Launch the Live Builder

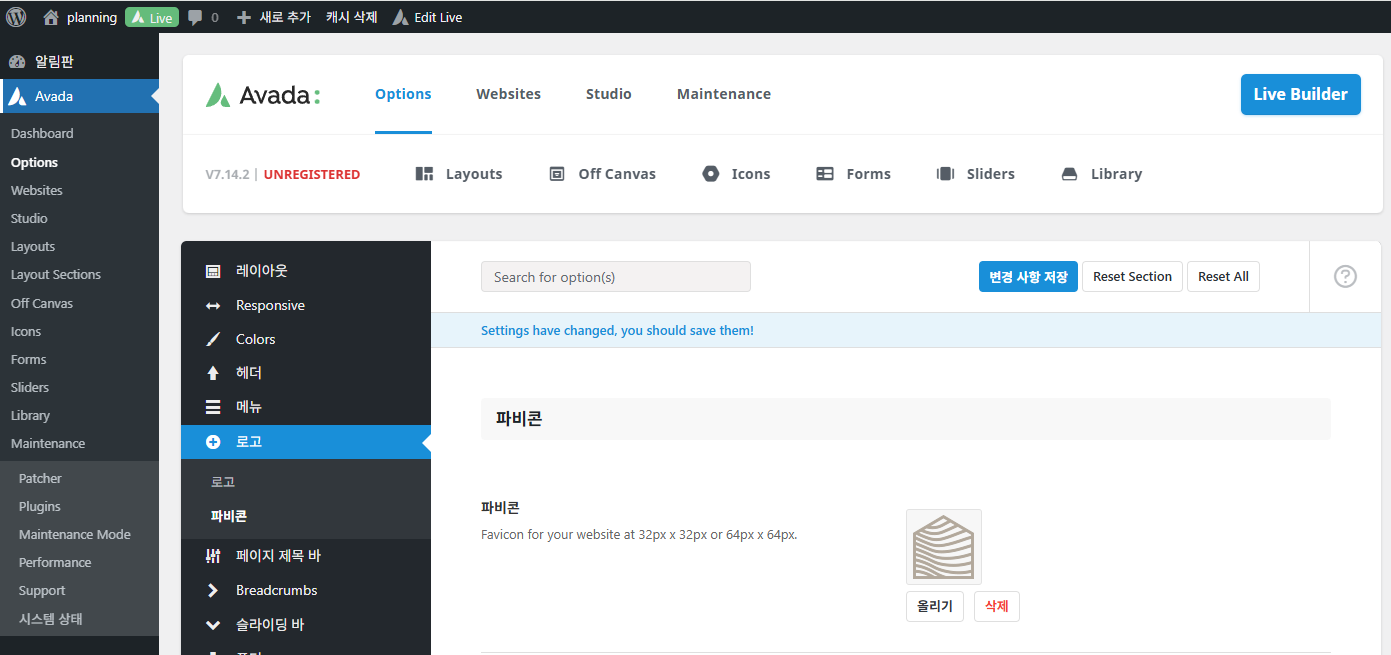tap(1300, 94)
